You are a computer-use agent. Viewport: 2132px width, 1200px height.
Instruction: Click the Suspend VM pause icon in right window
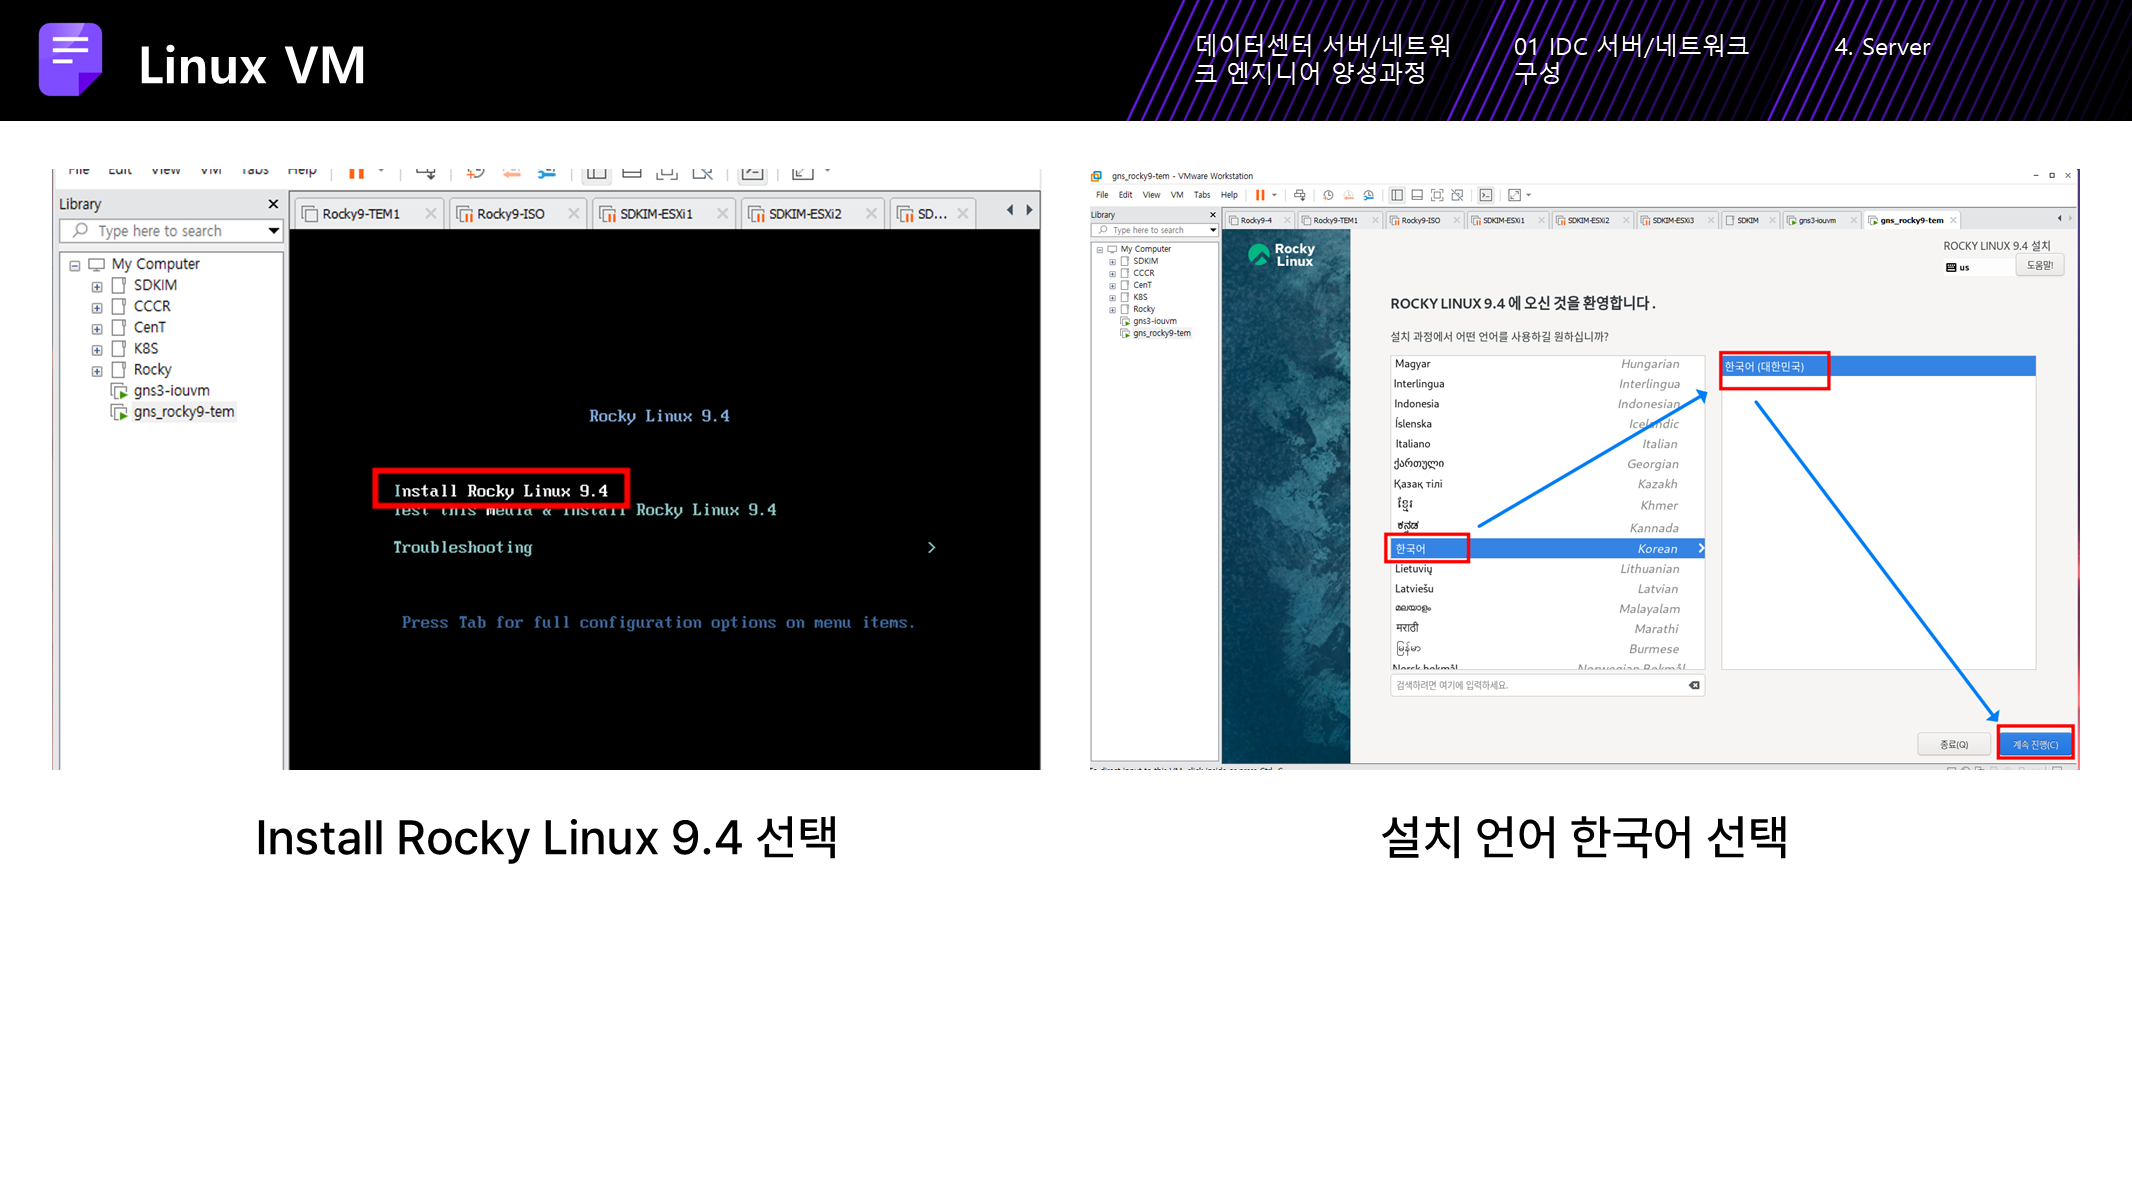(1260, 195)
